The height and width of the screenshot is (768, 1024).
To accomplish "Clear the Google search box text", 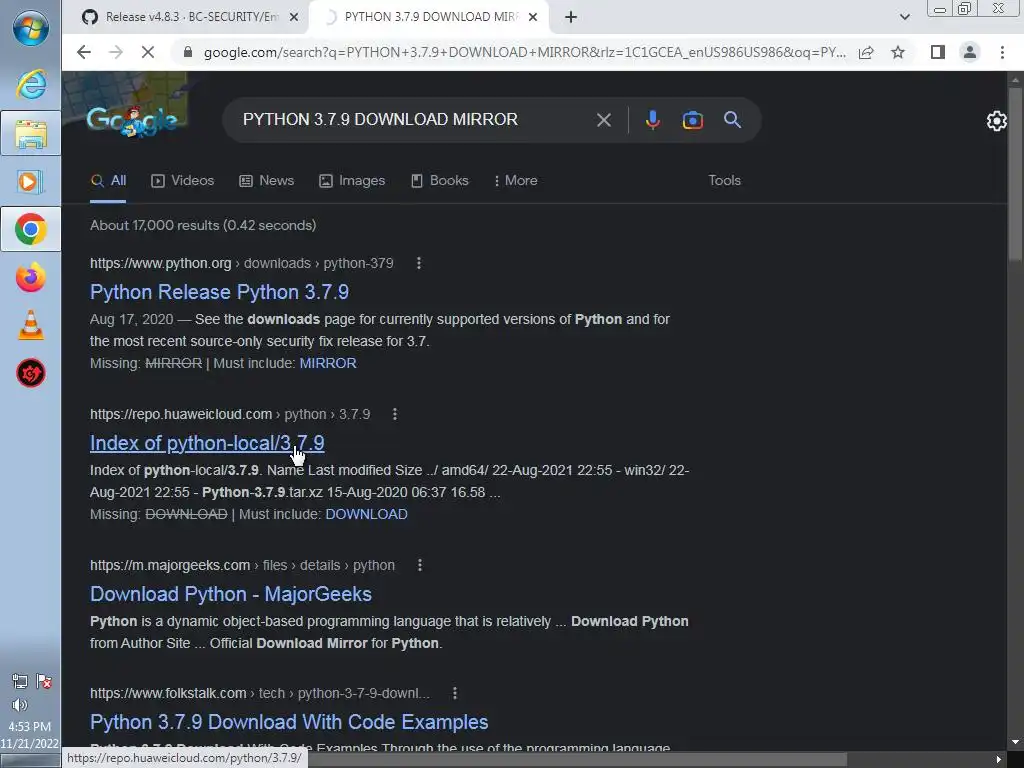I will coord(603,120).
